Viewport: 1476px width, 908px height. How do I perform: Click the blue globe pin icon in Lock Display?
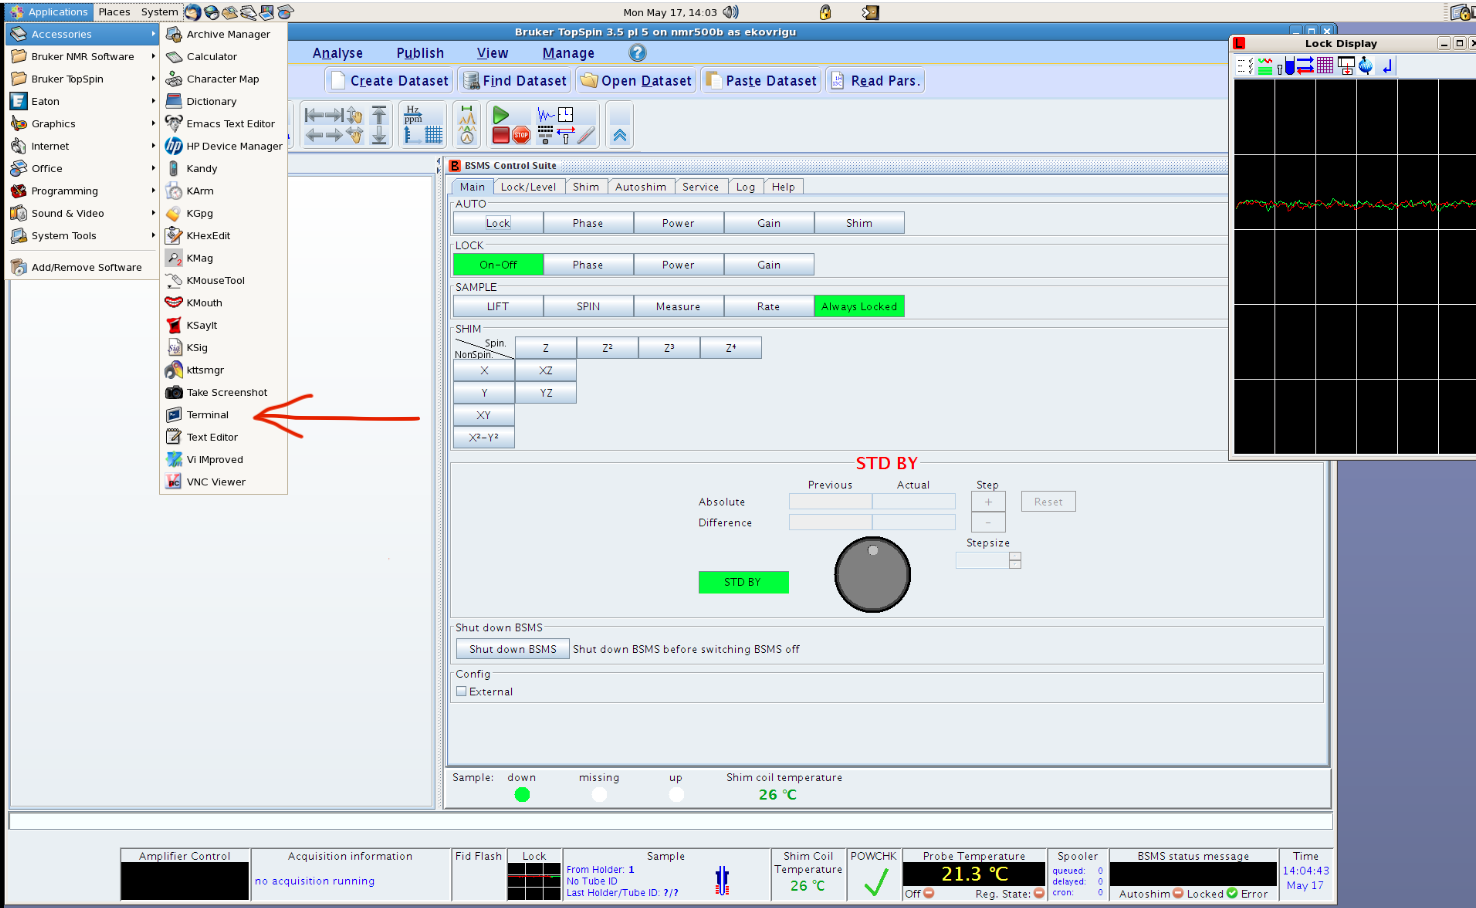[x=1365, y=65]
